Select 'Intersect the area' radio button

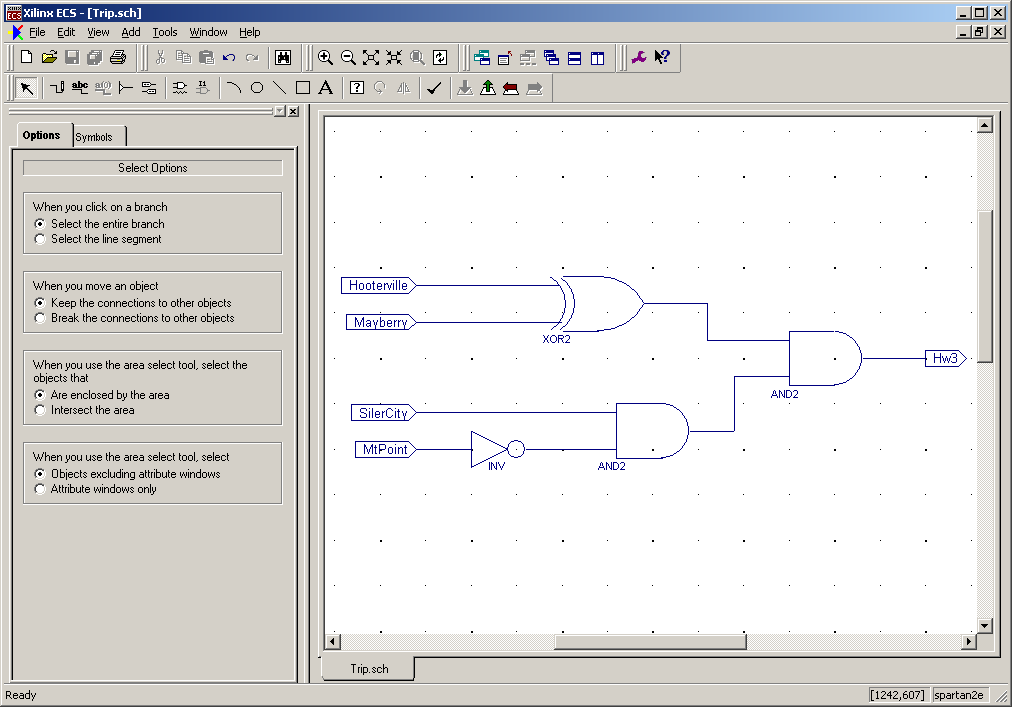point(40,411)
